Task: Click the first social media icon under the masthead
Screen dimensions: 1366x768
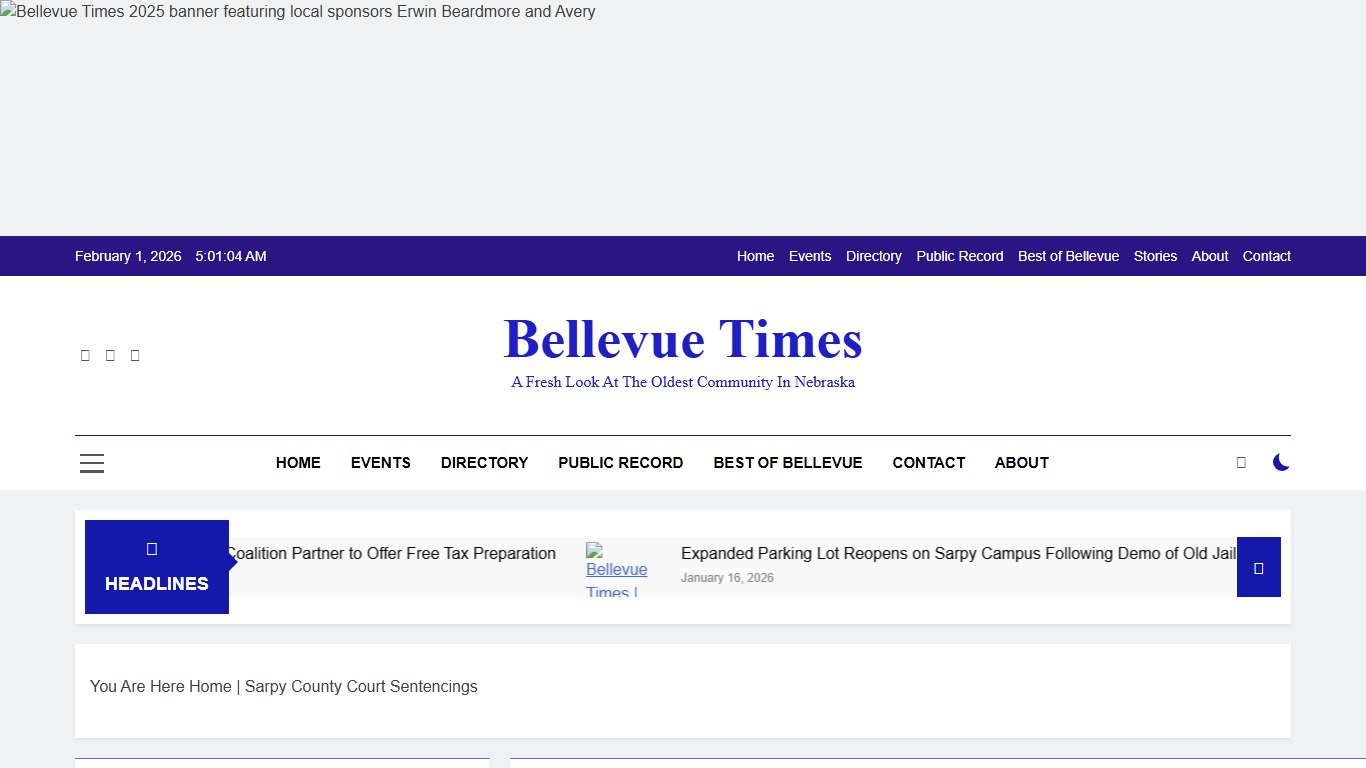Action: (85, 354)
